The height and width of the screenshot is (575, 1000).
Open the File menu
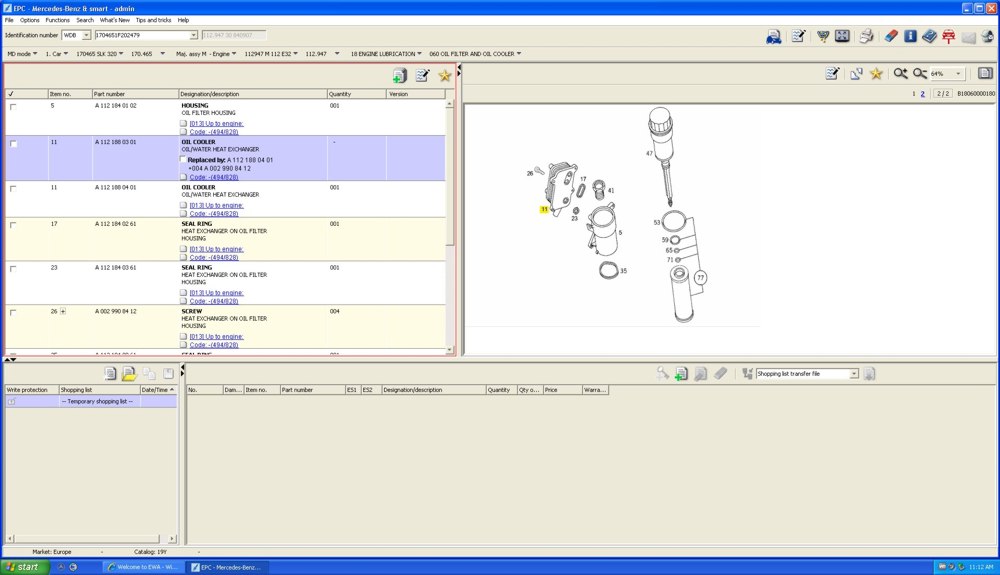click(x=9, y=20)
